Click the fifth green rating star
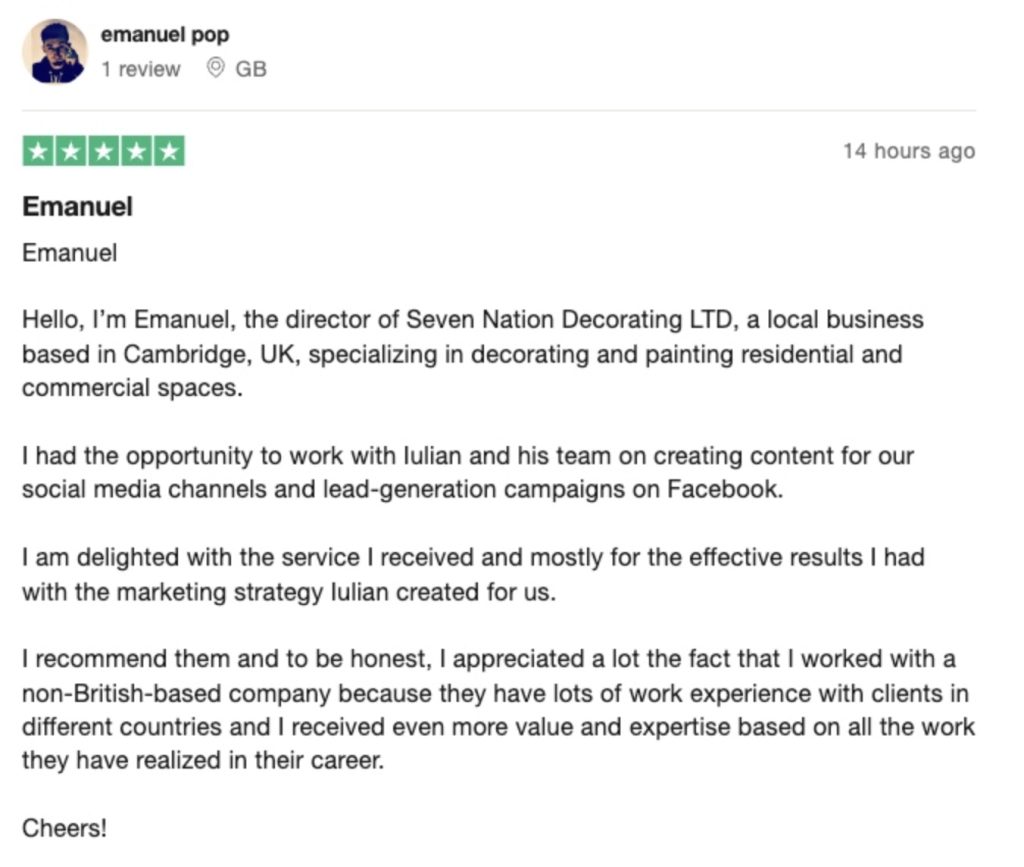Screen dimensions: 1024x867 170,152
